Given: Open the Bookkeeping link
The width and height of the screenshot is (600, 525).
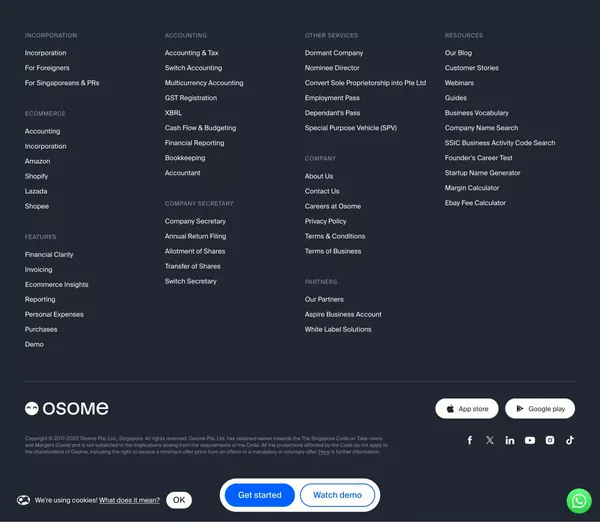Looking at the screenshot, I should coord(185,158).
